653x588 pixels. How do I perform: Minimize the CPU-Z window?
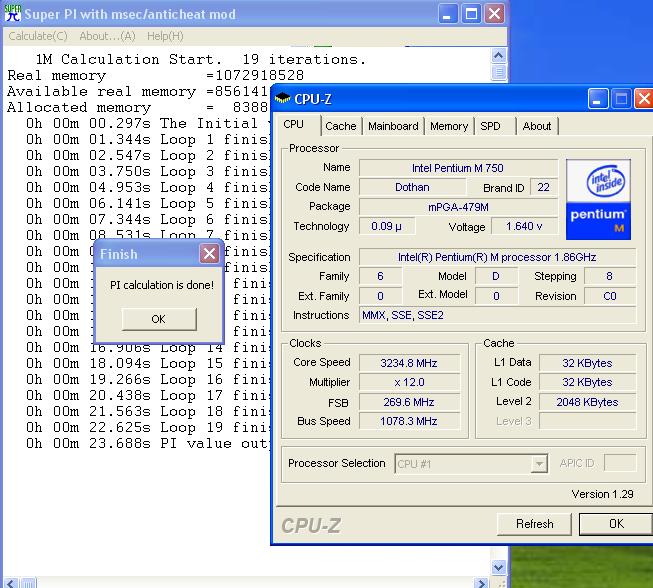pyautogui.click(x=598, y=99)
